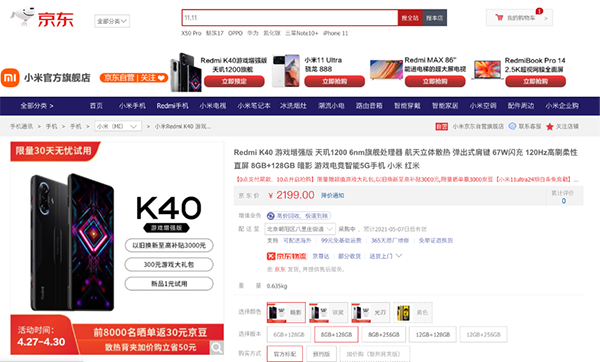
Task: Open the 小米手机 nav item
Action: 132,106
